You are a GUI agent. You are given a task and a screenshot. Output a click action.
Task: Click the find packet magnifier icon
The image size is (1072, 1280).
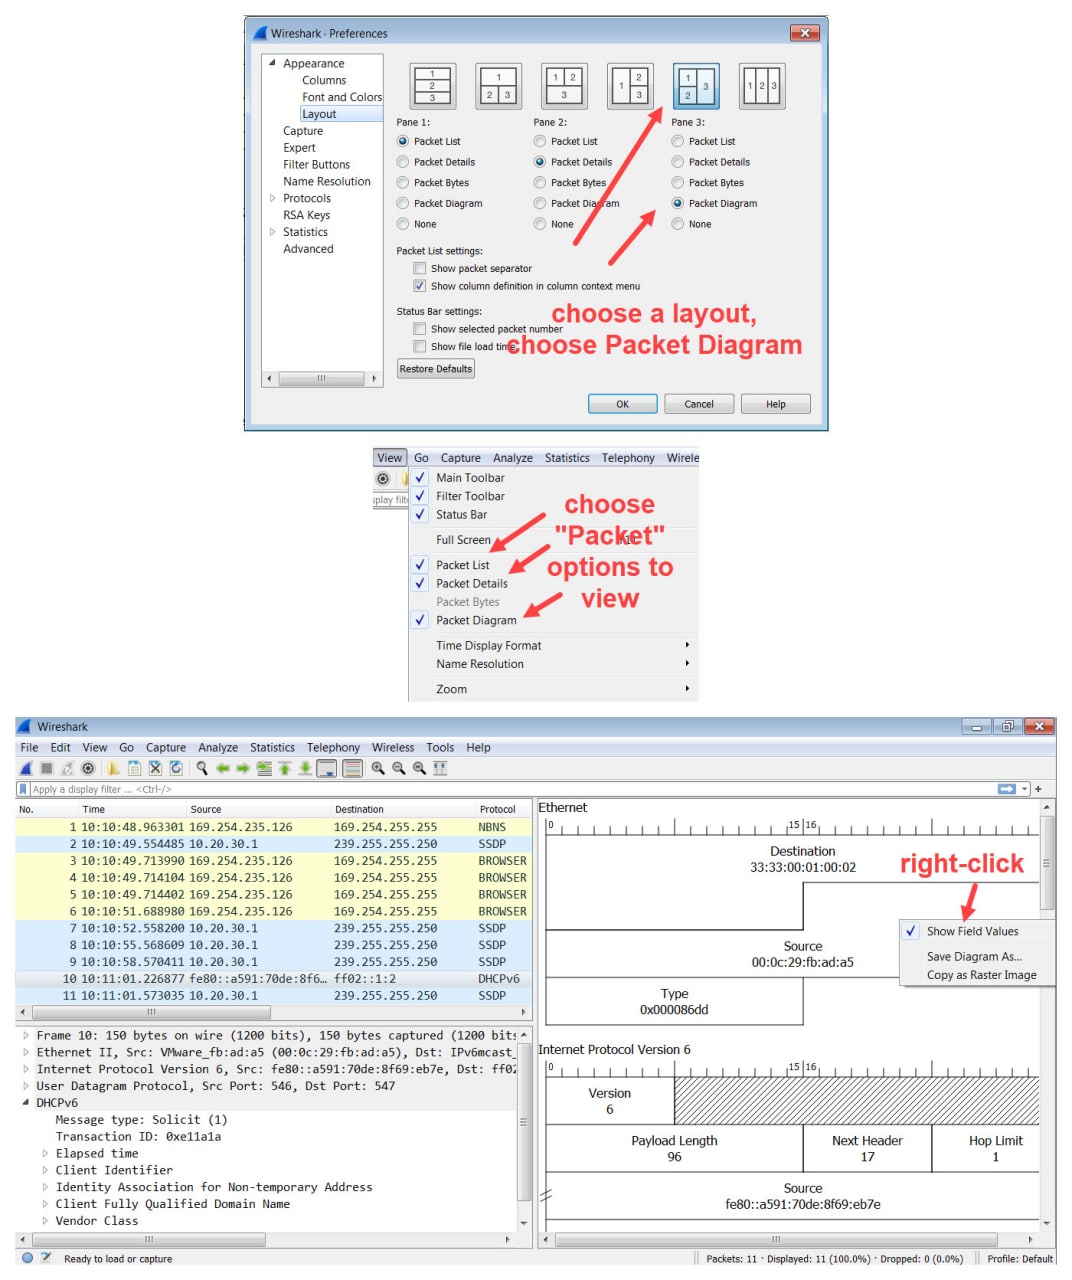click(202, 768)
